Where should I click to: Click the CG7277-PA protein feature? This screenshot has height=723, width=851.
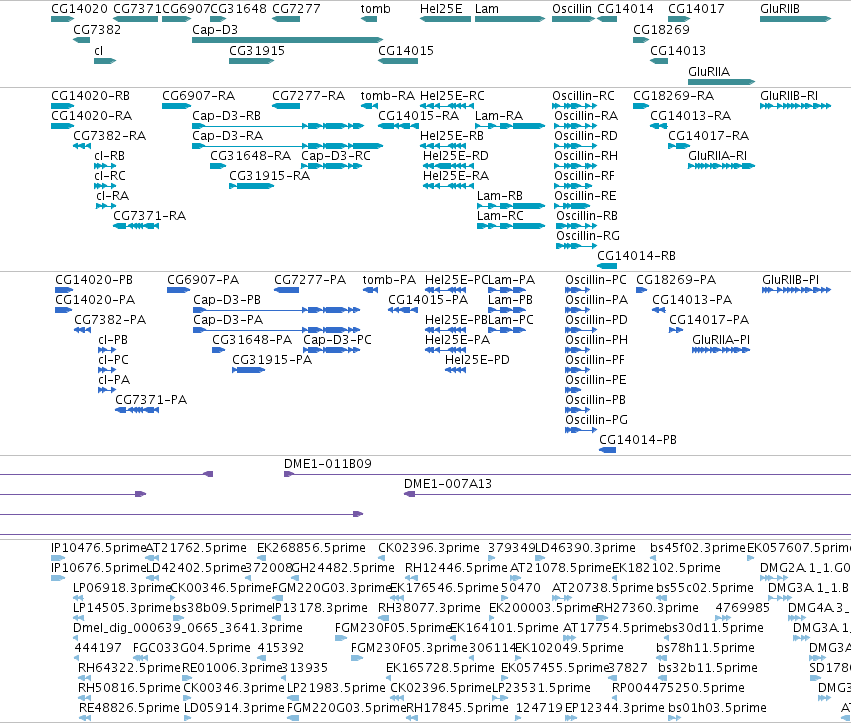click(286, 290)
